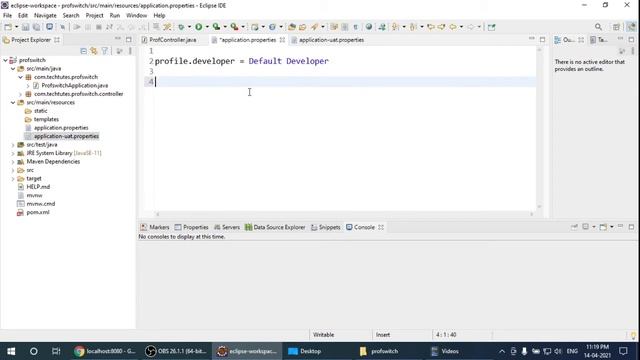This screenshot has height=360, width=640.
Task: Open the Project Explorer view menu
Action: (x=130, y=51)
